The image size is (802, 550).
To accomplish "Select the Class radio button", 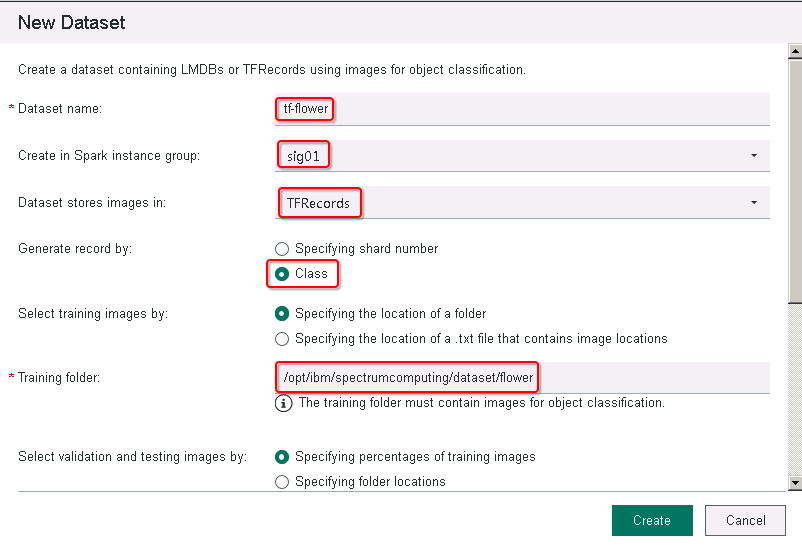I will click(x=282, y=274).
